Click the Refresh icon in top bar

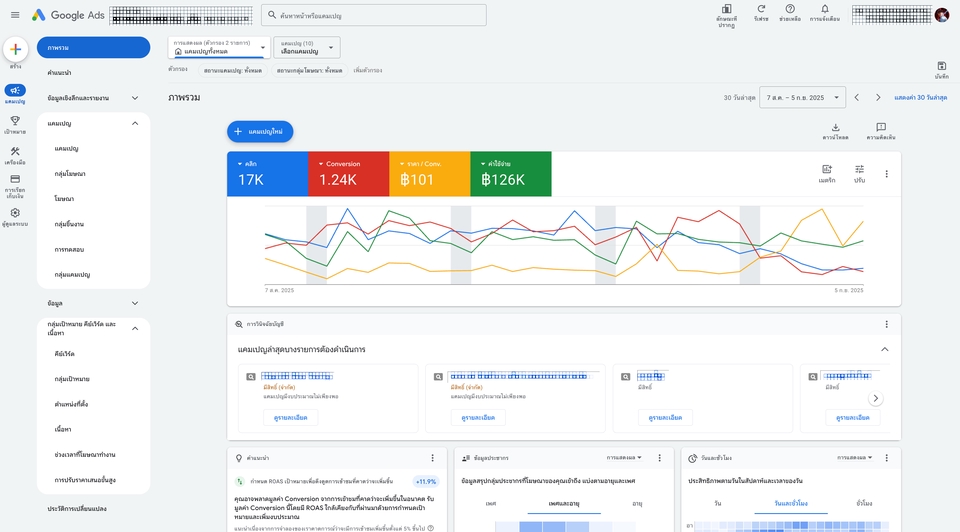[761, 9]
